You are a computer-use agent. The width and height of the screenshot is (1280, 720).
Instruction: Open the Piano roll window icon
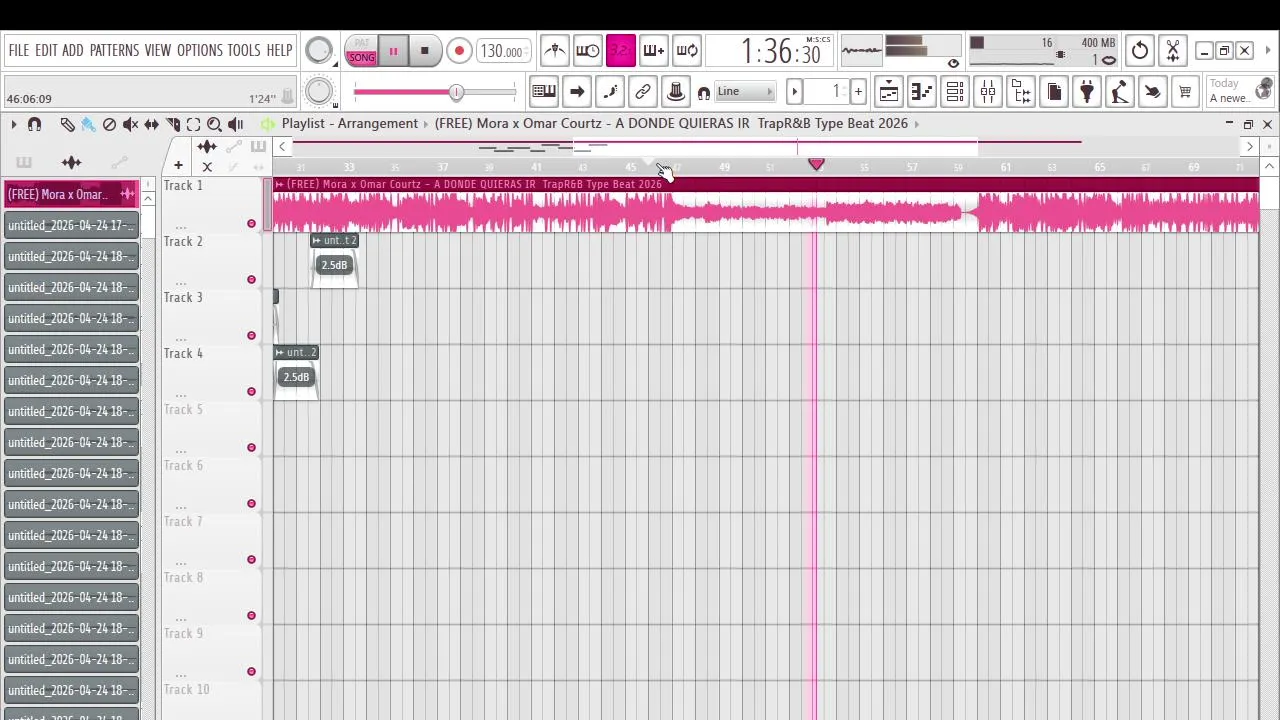[x=922, y=92]
